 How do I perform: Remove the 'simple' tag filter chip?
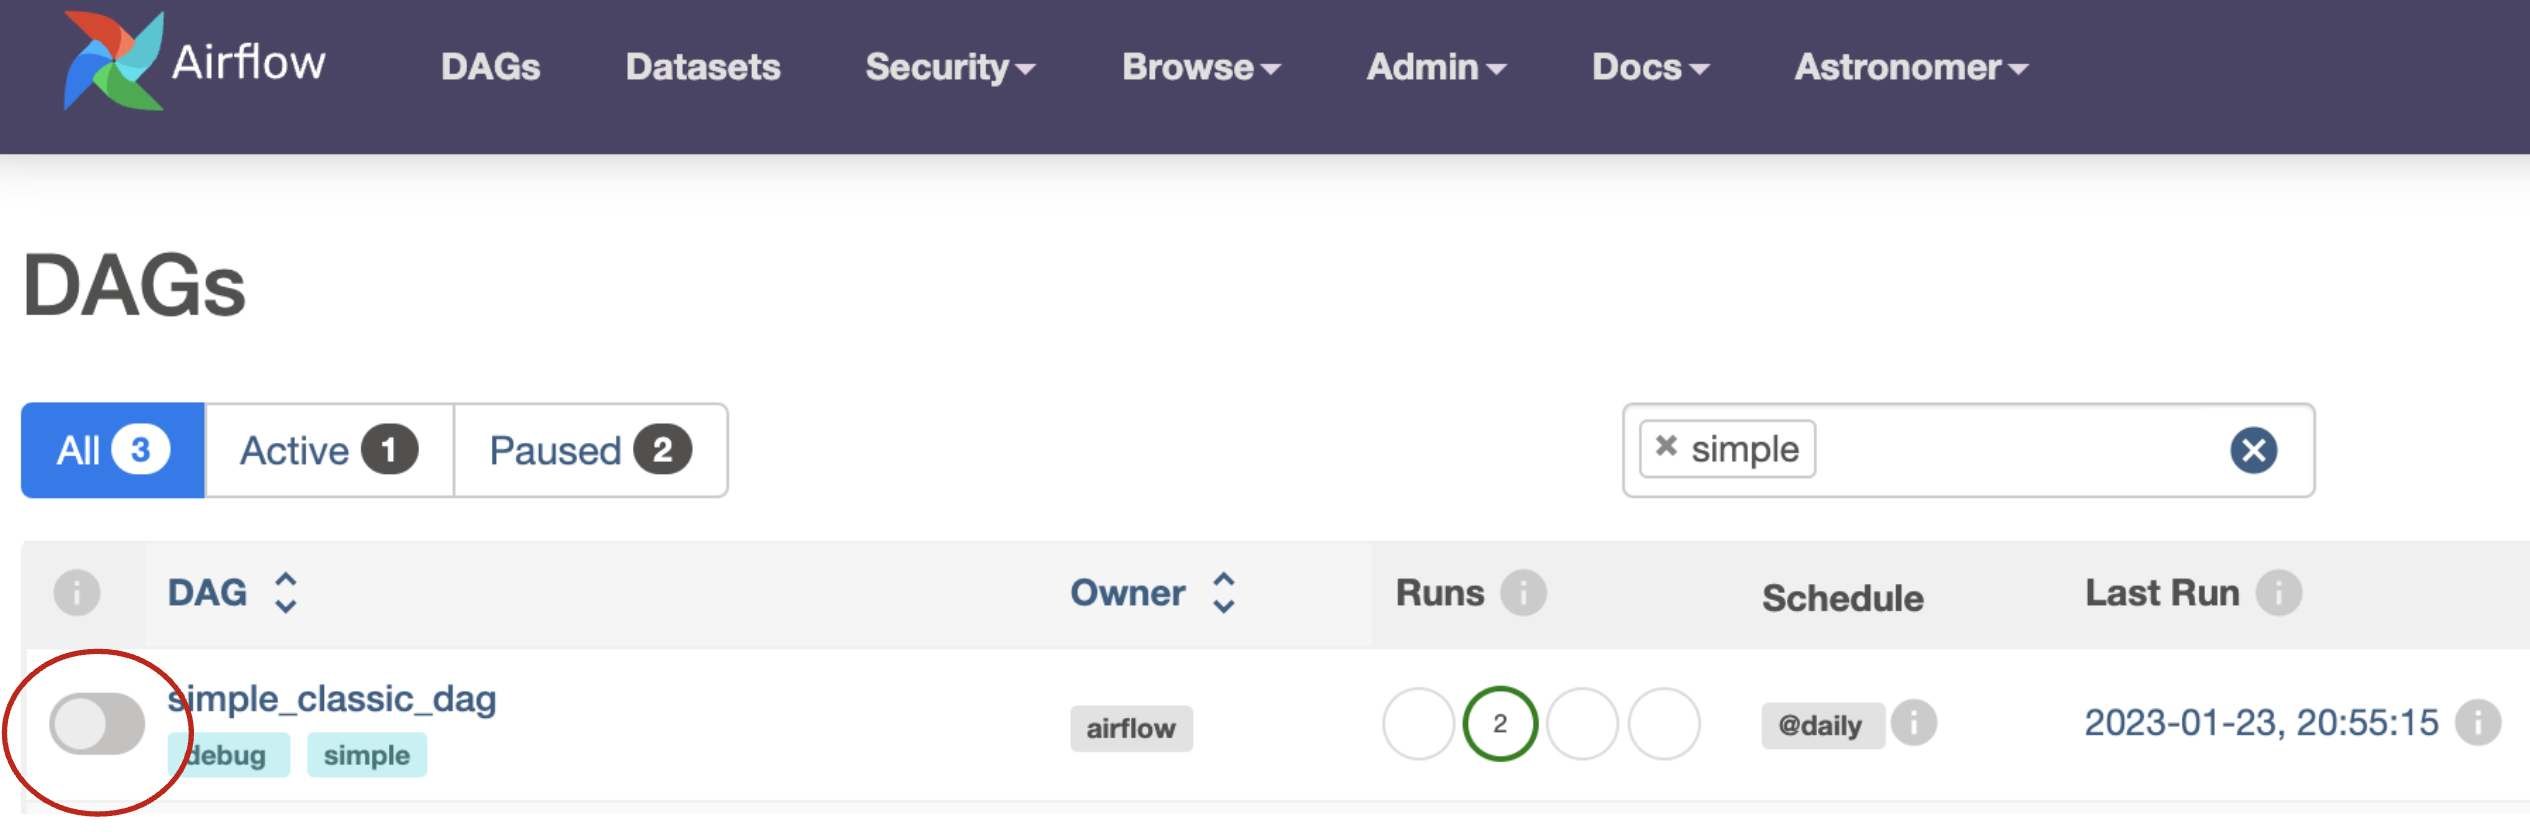[1666, 446]
